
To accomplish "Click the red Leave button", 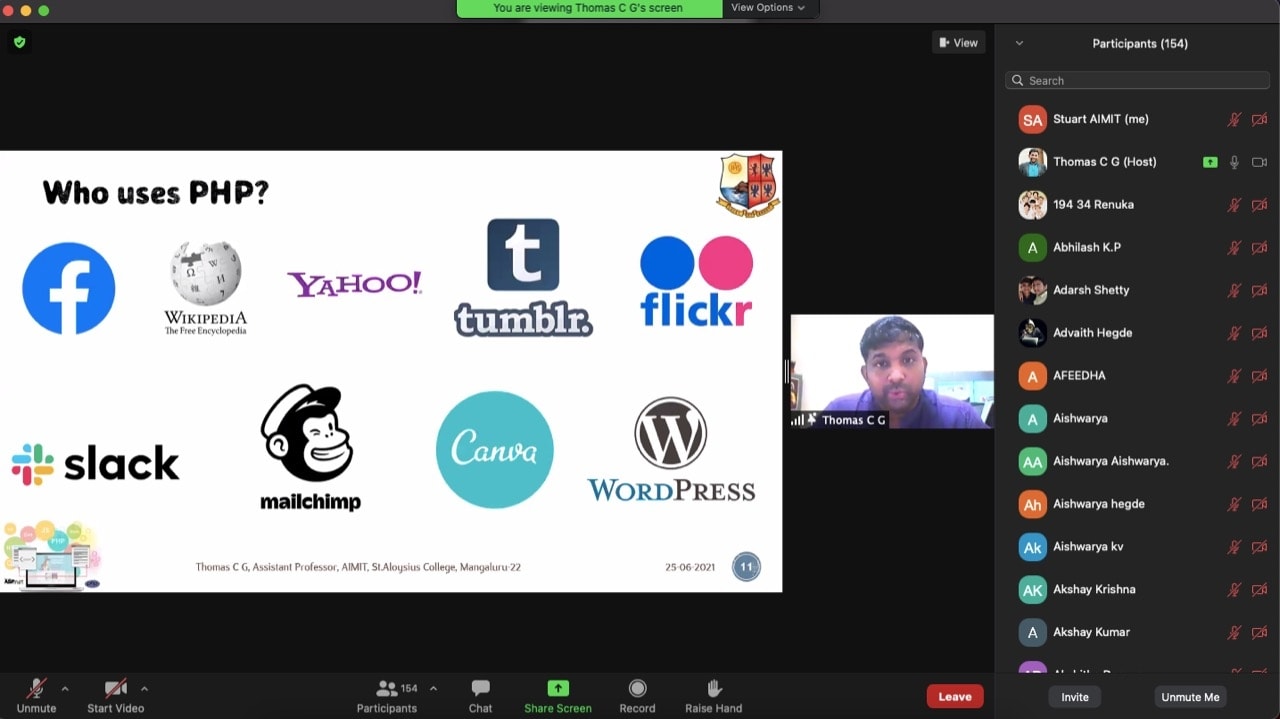I will coord(955,696).
